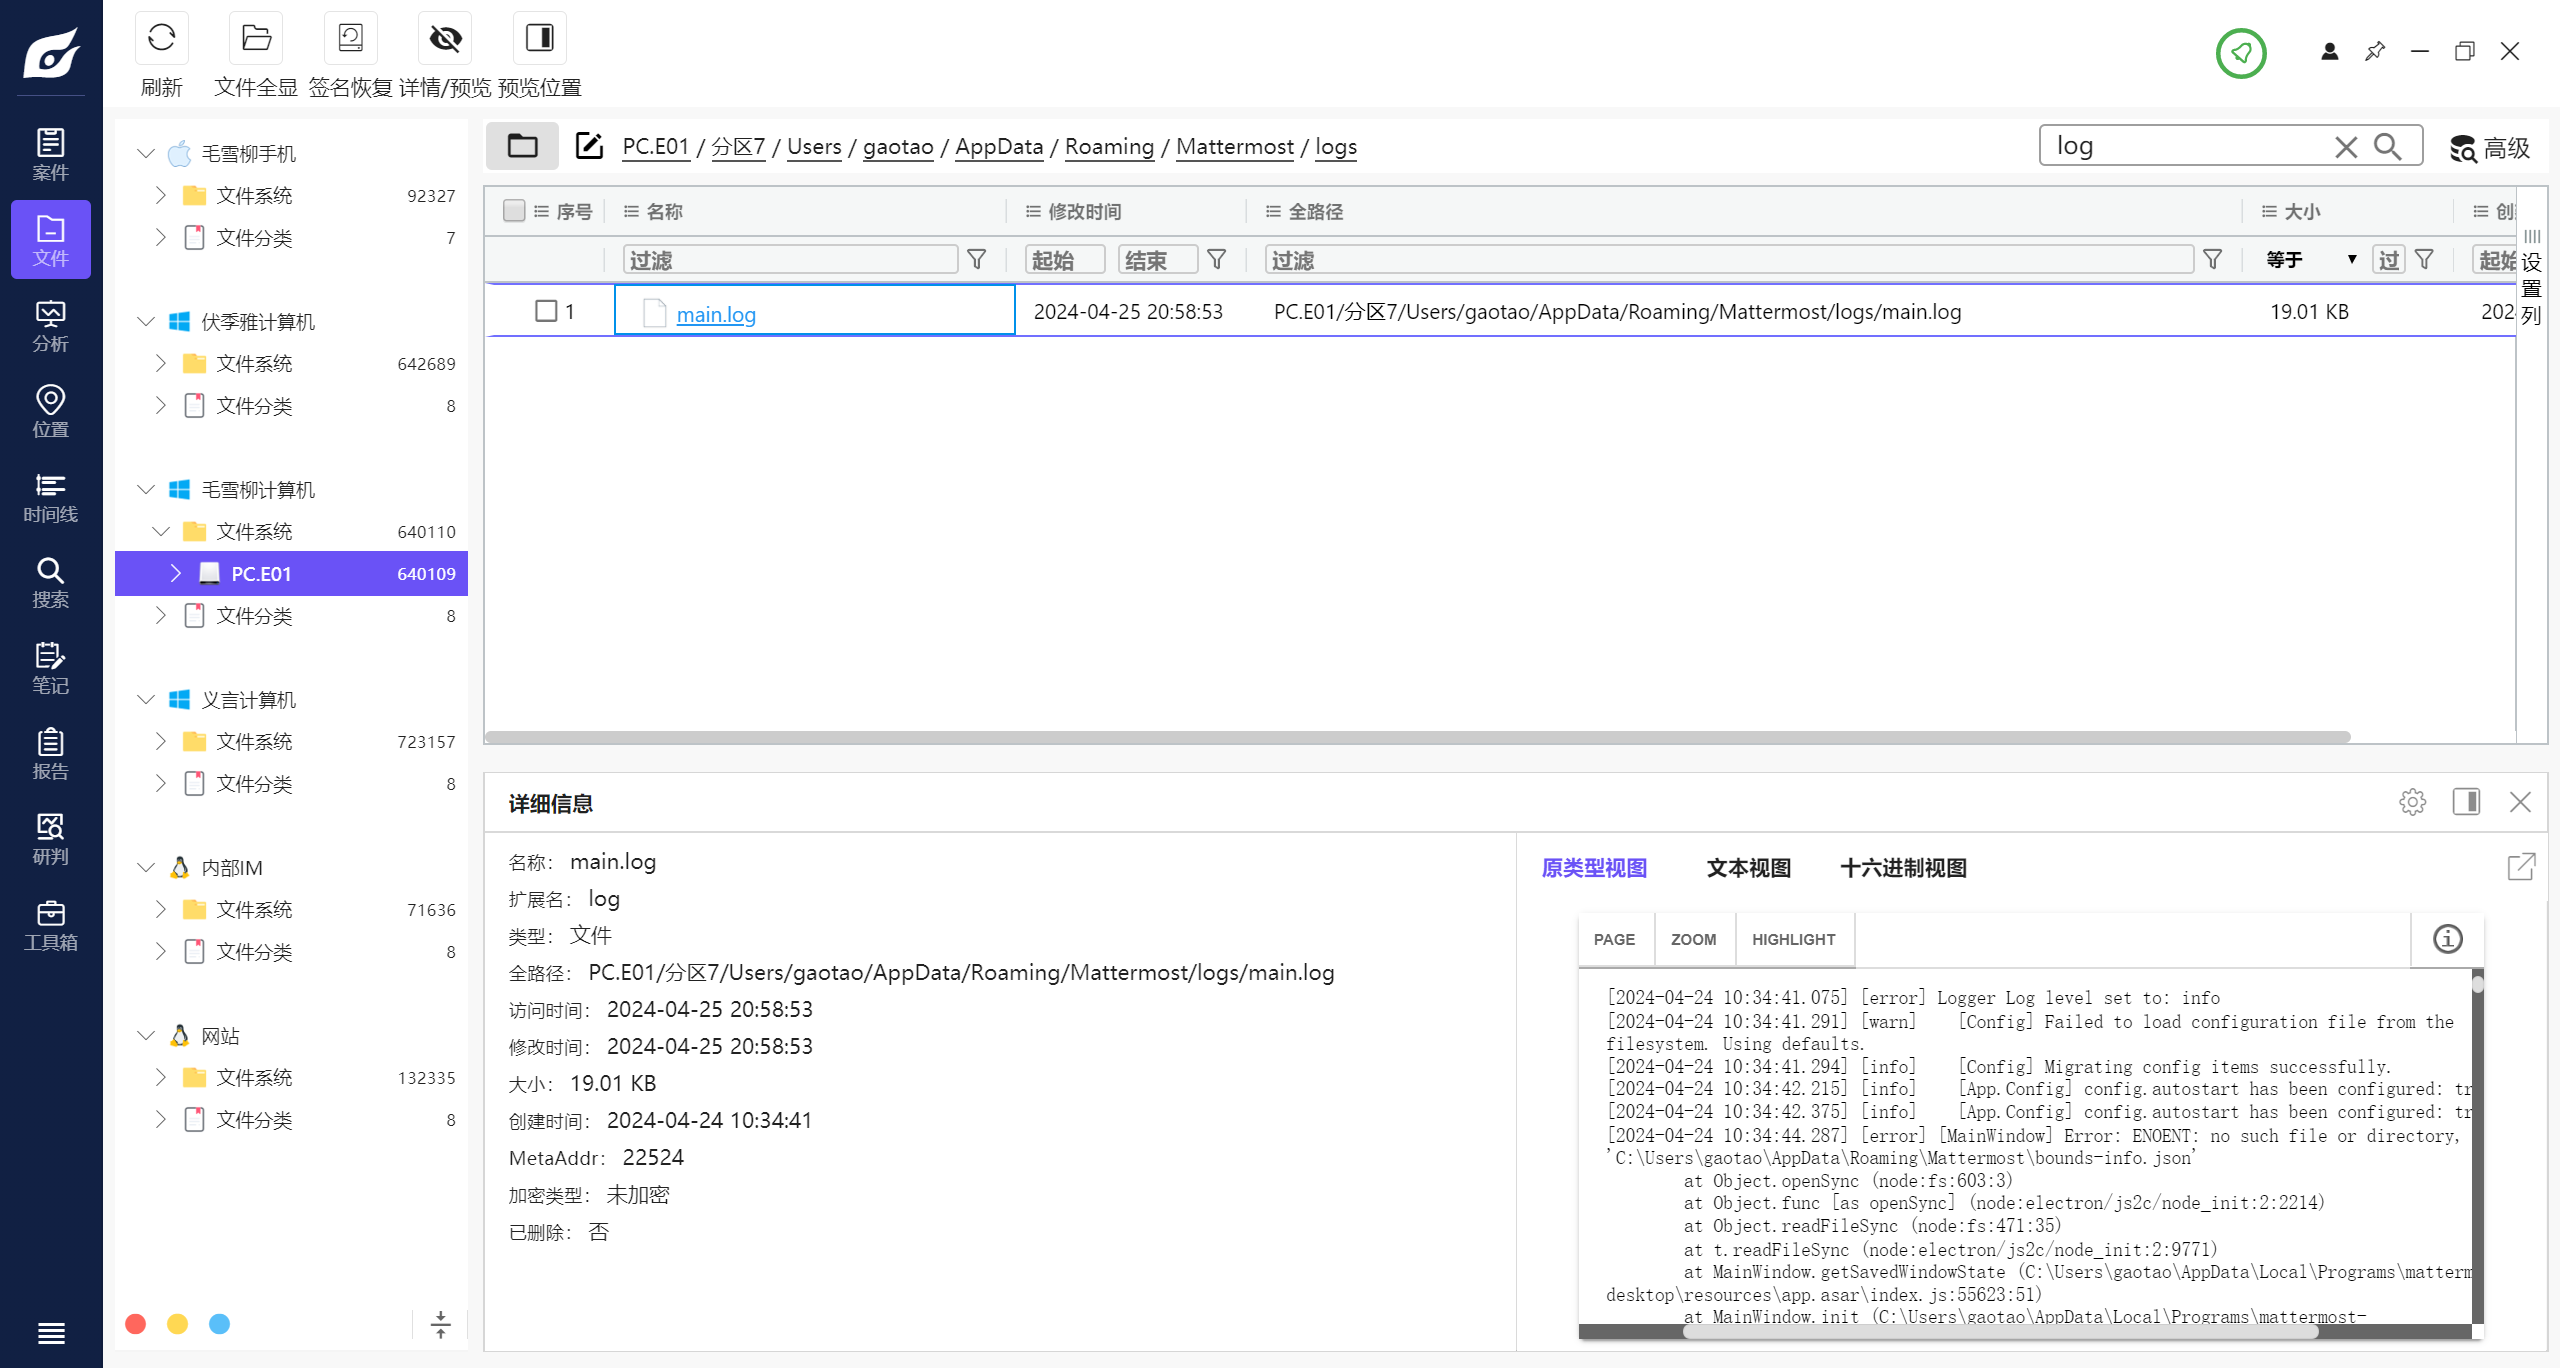The image size is (2560, 1368).
Task: Open the 时间线 timeline sidebar section
Action: [50, 498]
